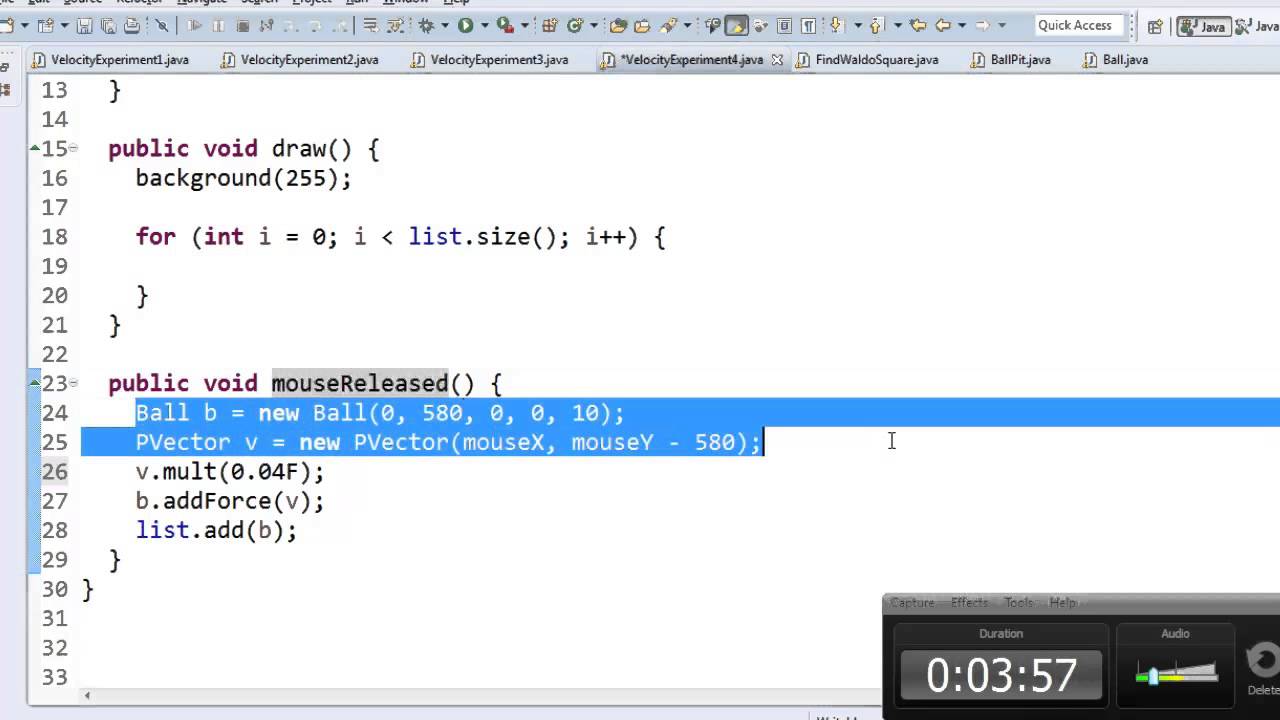Switch to the Java perspective button
Screen dimensions: 1280x720
[1203, 25]
